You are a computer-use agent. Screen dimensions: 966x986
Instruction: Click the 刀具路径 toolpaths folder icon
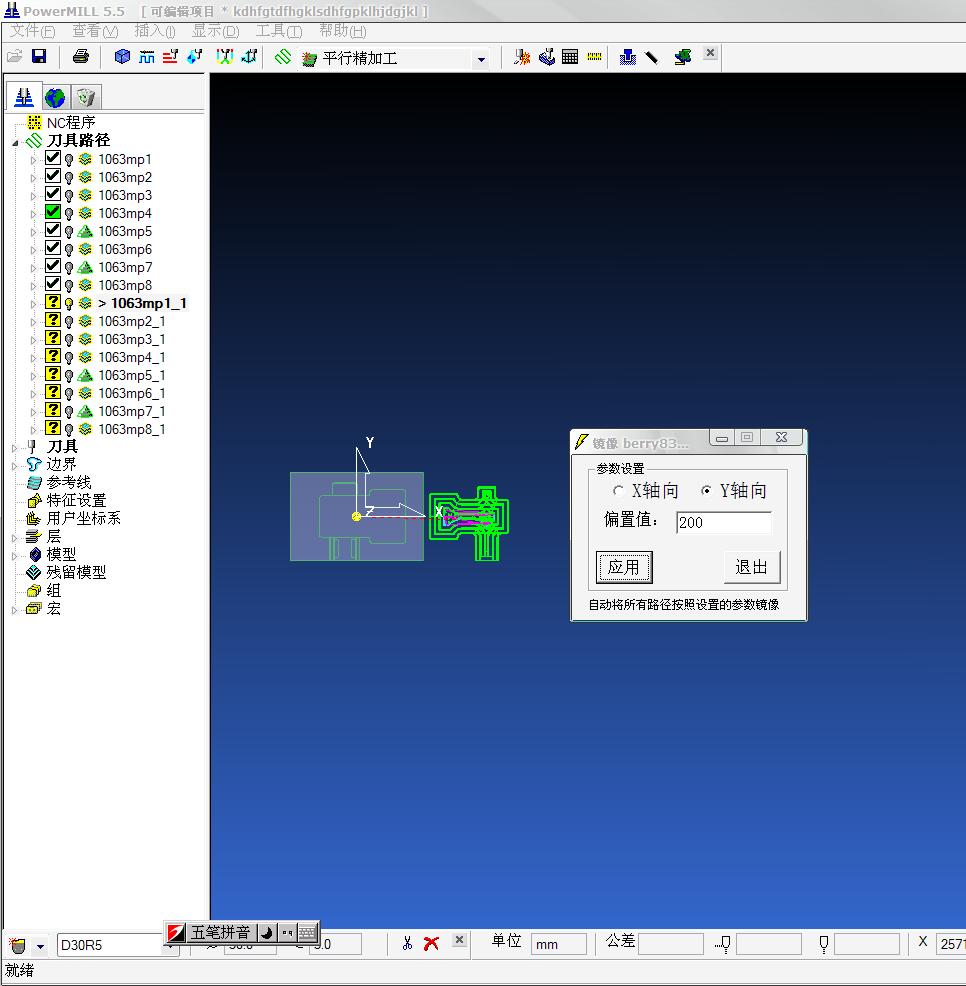(34, 140)
